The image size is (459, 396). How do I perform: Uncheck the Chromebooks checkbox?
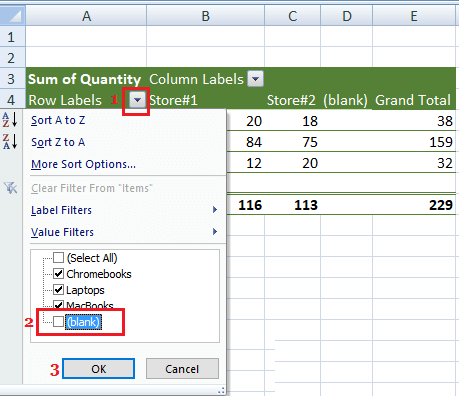click(59, 274)
